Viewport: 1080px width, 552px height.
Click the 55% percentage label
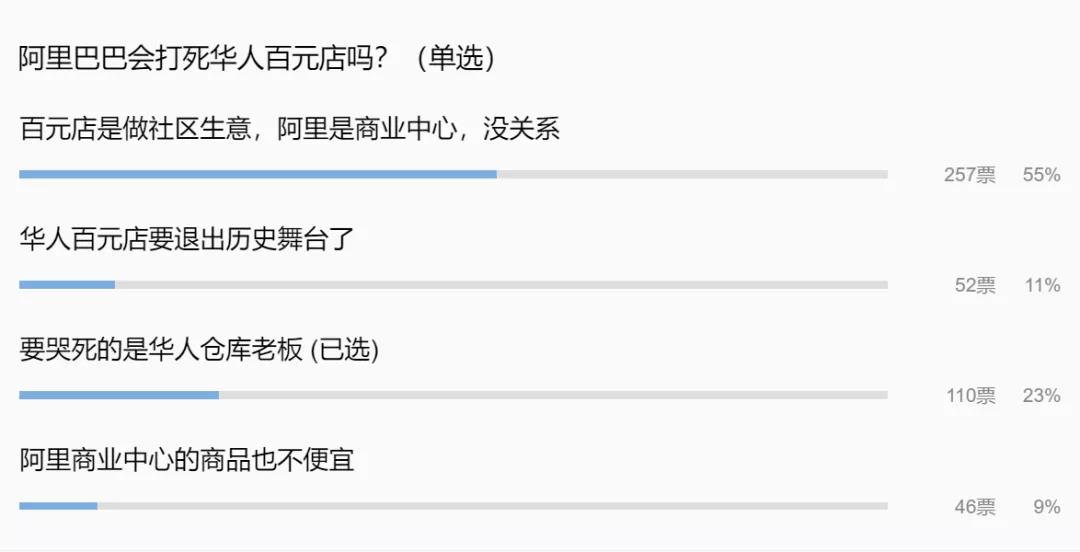(x=1041, y=175)
